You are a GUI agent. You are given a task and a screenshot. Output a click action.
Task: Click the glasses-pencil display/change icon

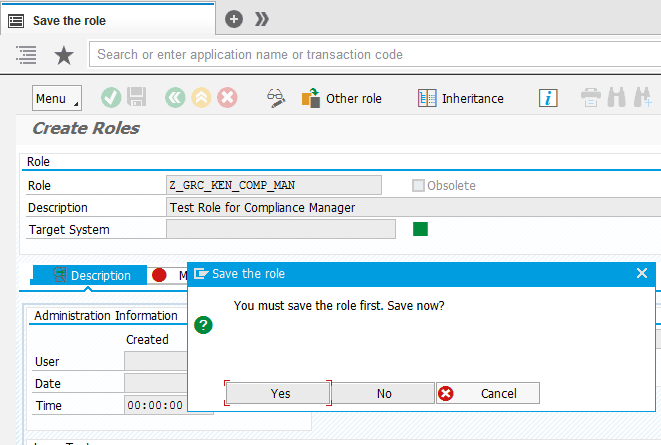(x=276, y=98)
